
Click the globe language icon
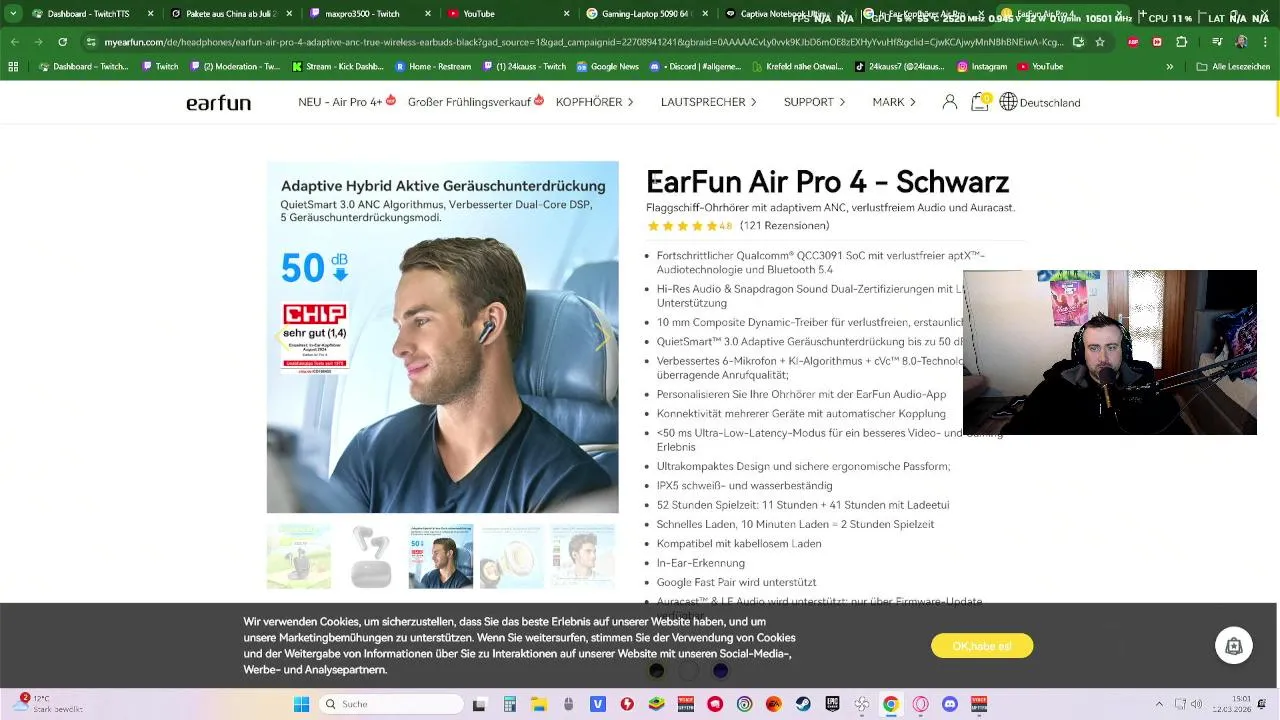(1008, 102)
